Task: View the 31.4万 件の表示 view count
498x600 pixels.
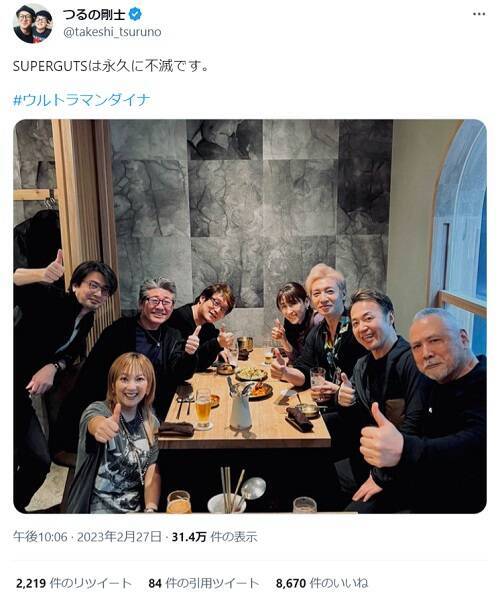Action: (x=214, y=537)
